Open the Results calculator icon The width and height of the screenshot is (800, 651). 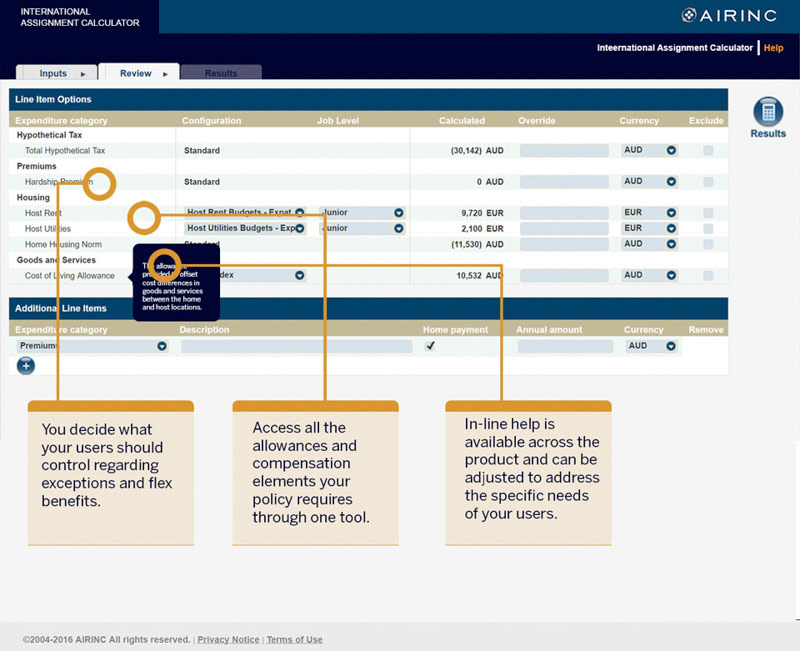(x=768, y=112)
